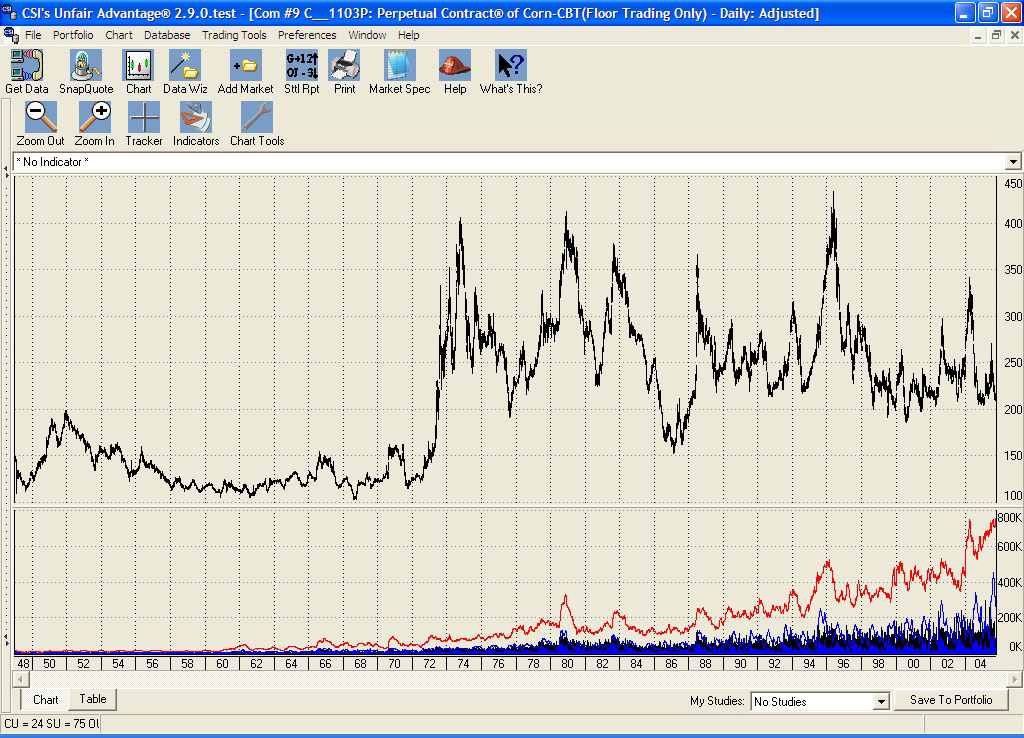Open the Database menu

(167, 35)
